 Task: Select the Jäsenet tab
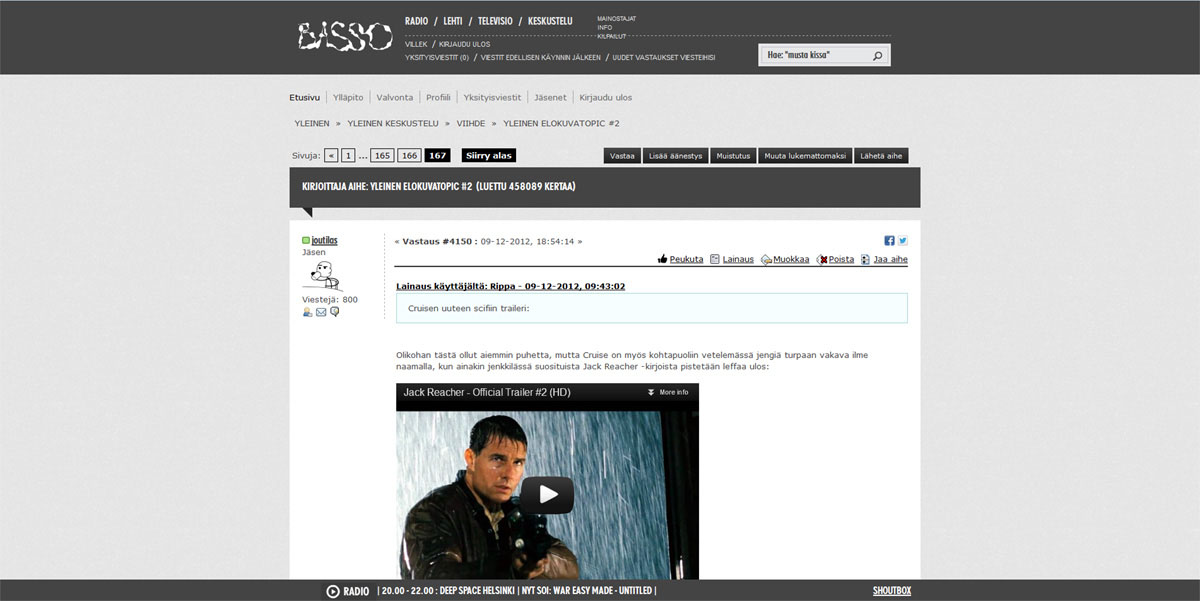pyautogui.click(x=551, y=97)
